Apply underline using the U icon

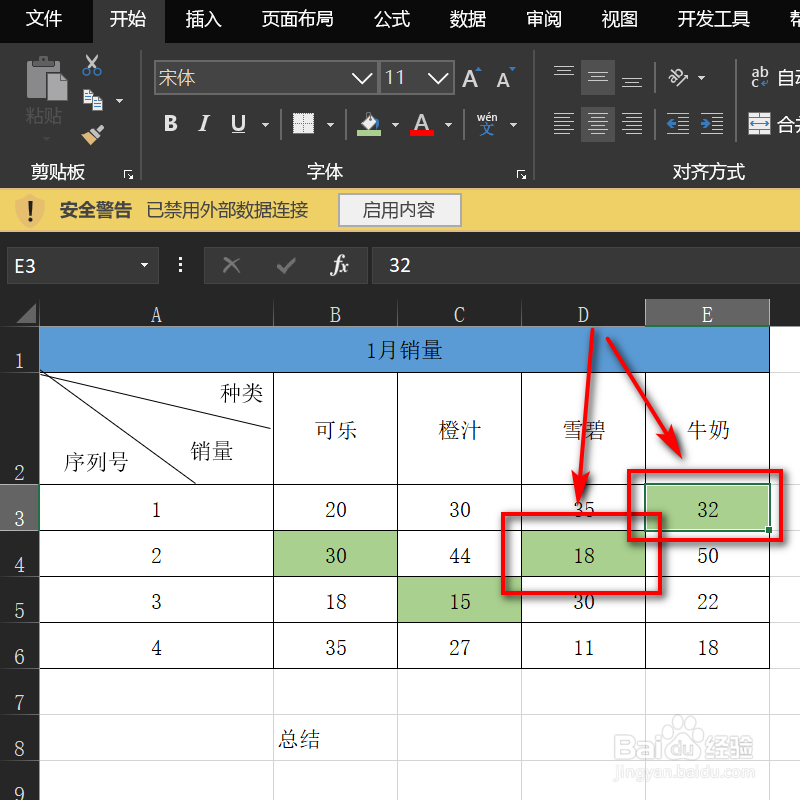pyautogui.click(x=237, y=123)
